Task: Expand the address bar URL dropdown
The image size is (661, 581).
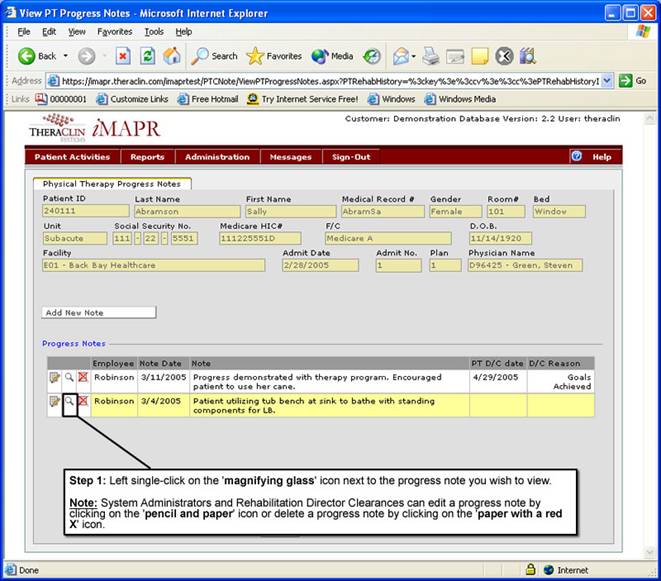Action: [x=607, y=80]
